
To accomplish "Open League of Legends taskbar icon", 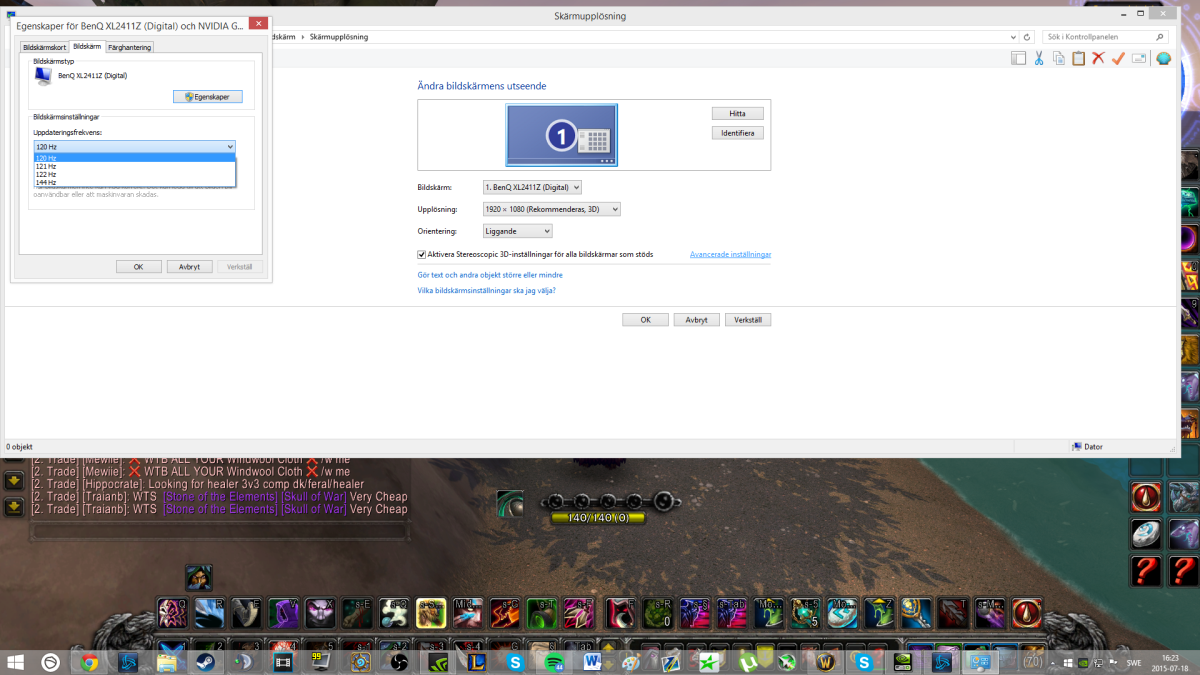I will pyautogui.click(x=476, y=662).
